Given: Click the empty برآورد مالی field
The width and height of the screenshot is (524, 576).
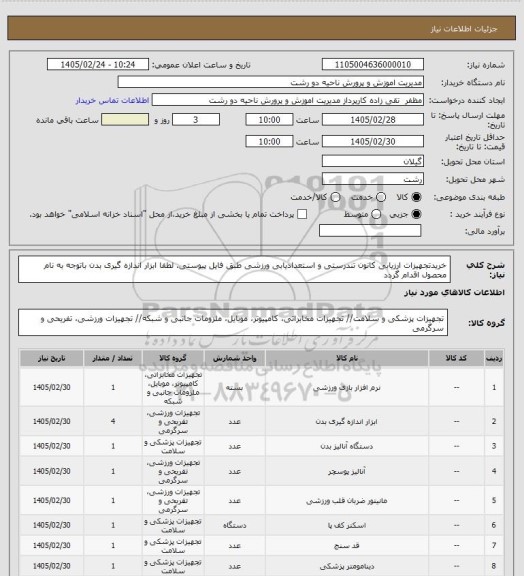Looking at the screenshot, I should pyautogui.click(x=370, y=231).
